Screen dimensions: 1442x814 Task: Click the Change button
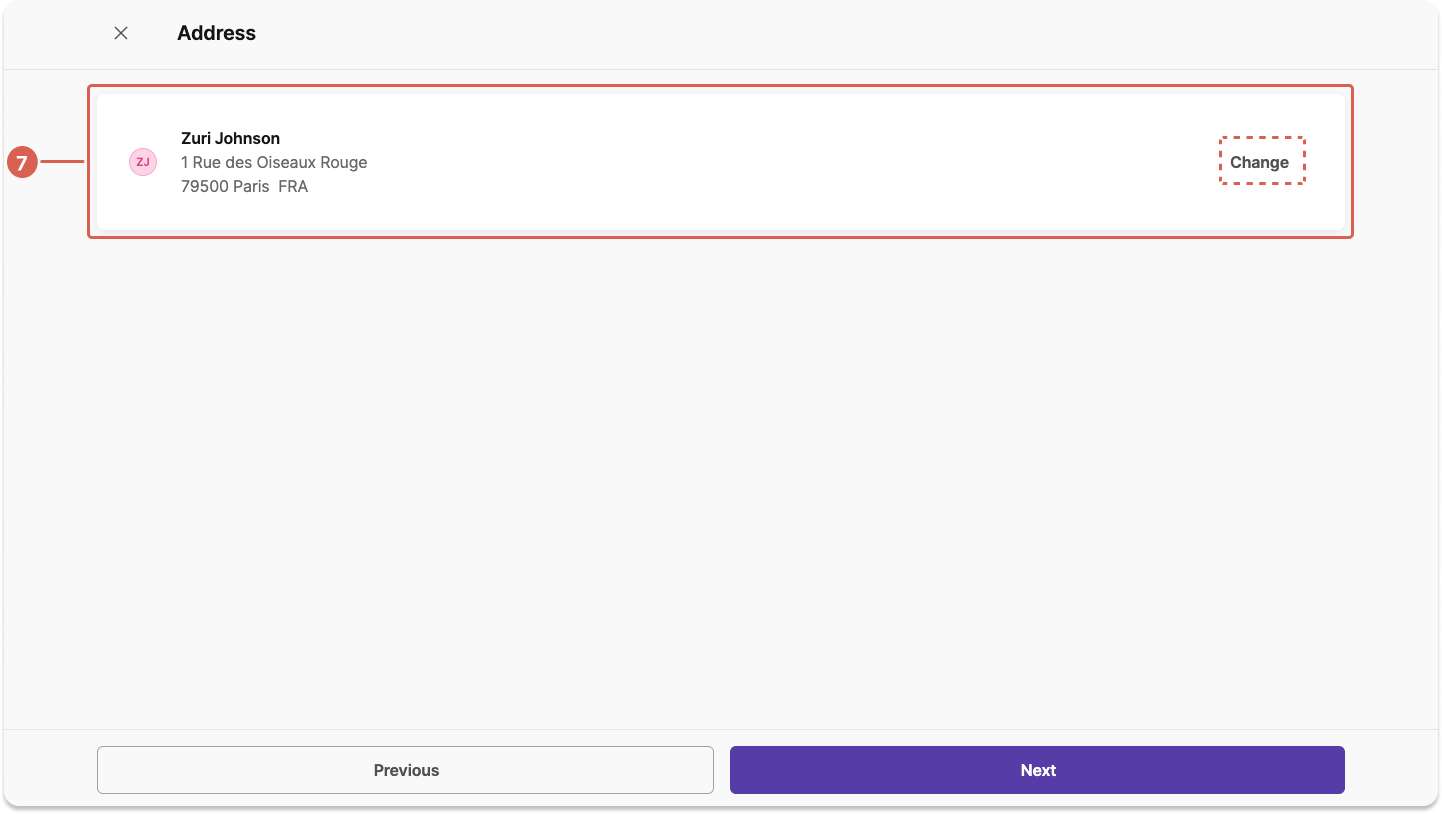(1260, 162)
